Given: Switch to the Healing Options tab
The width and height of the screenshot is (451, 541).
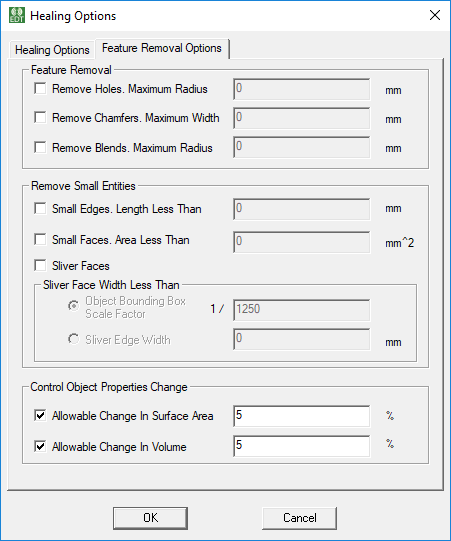Looking at the screenshot, I should 52,50.
